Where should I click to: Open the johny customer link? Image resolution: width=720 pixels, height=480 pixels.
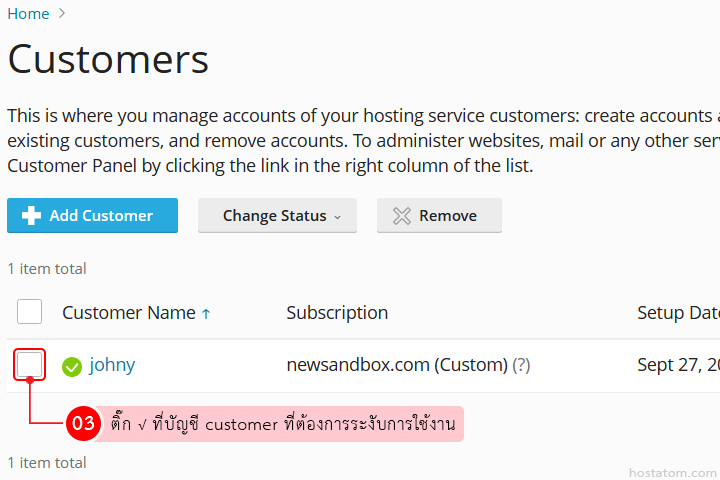coord(112,365)
